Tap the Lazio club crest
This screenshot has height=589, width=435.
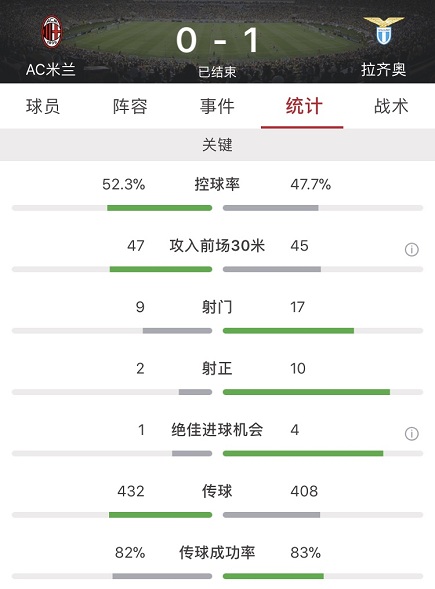coord(384,30)
